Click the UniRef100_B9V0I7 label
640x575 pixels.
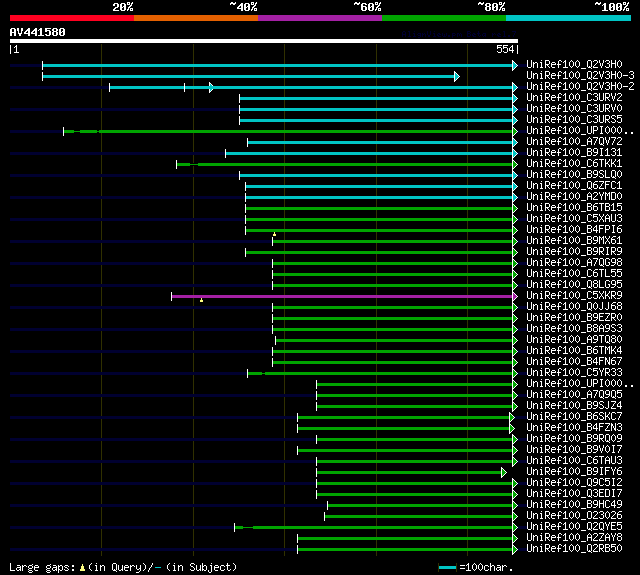(x=574, y=450)
